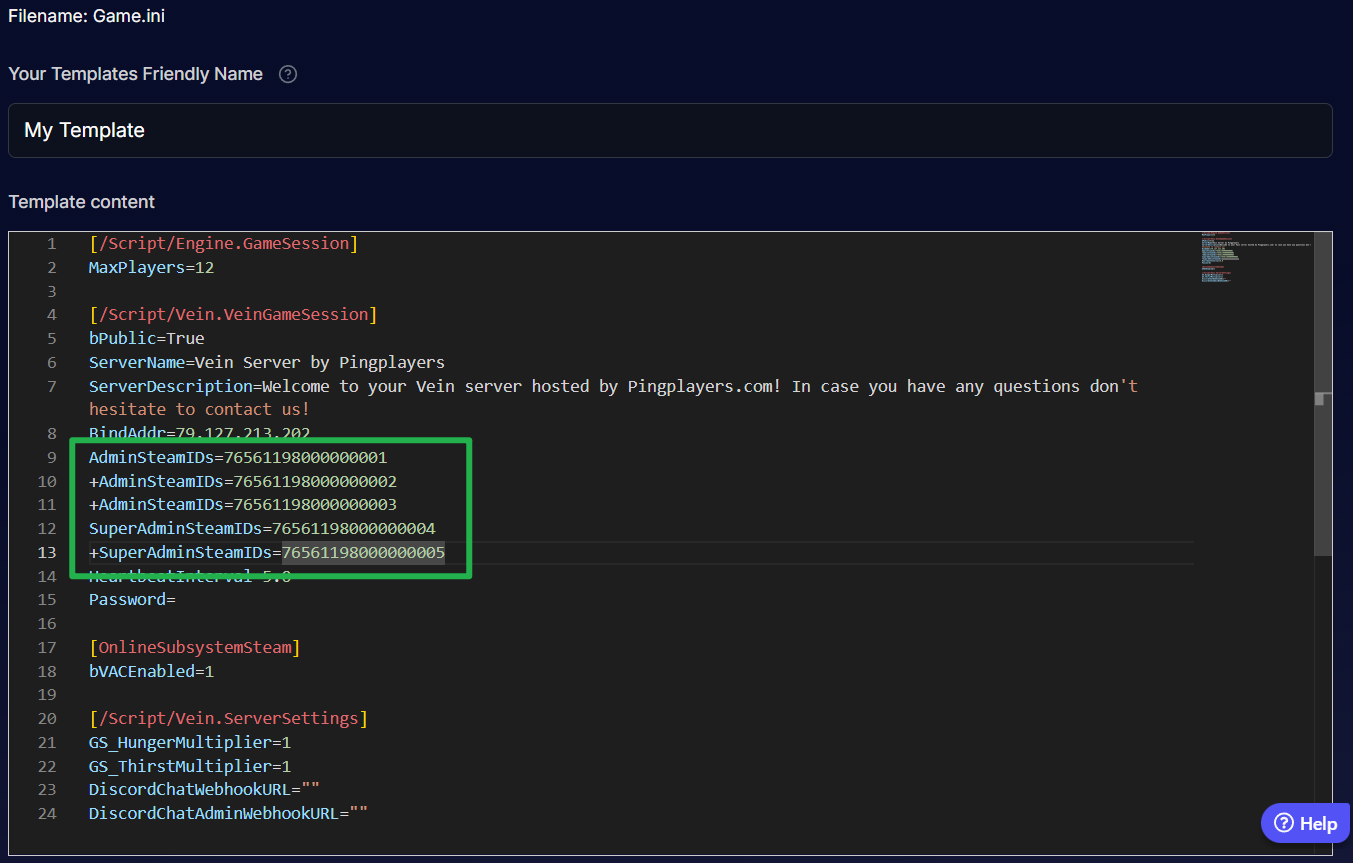Open the Help chat button
The height and width of the screenshot is (863, 1353).
click(x=1305, y=823)
